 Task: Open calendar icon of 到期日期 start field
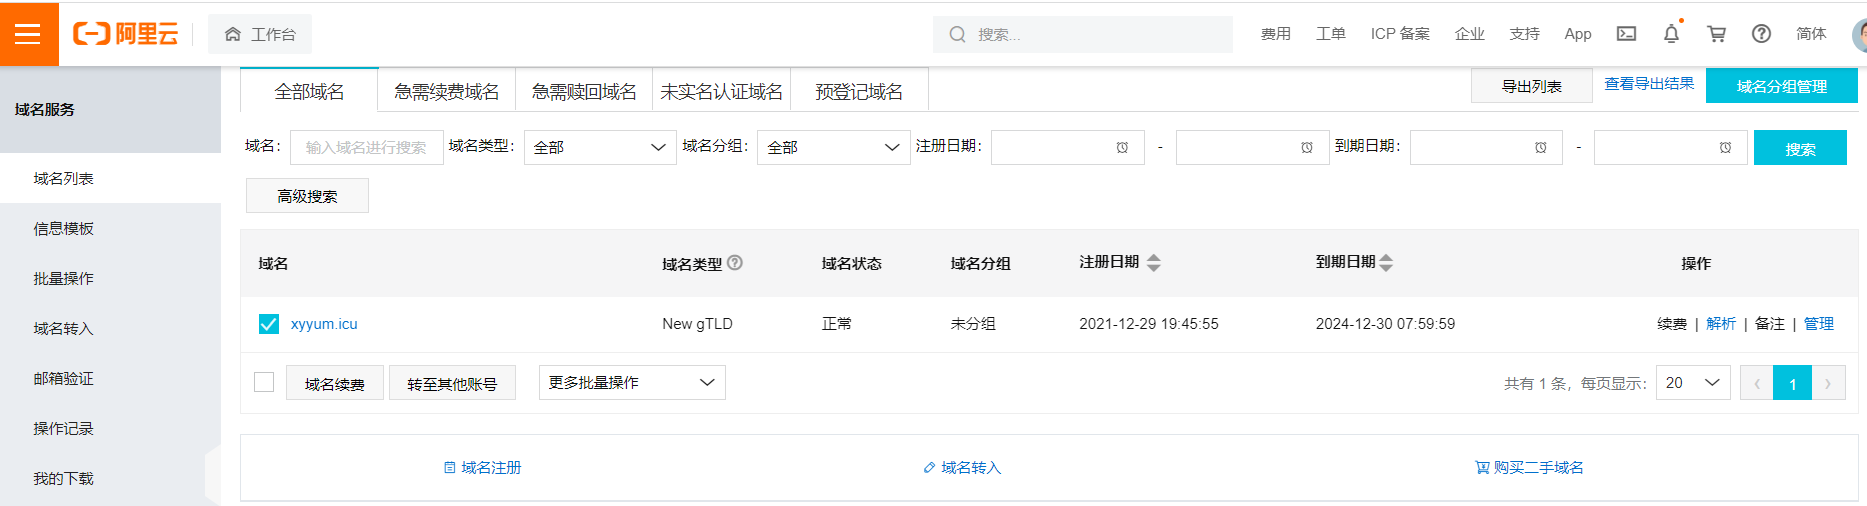[1540, 148]
